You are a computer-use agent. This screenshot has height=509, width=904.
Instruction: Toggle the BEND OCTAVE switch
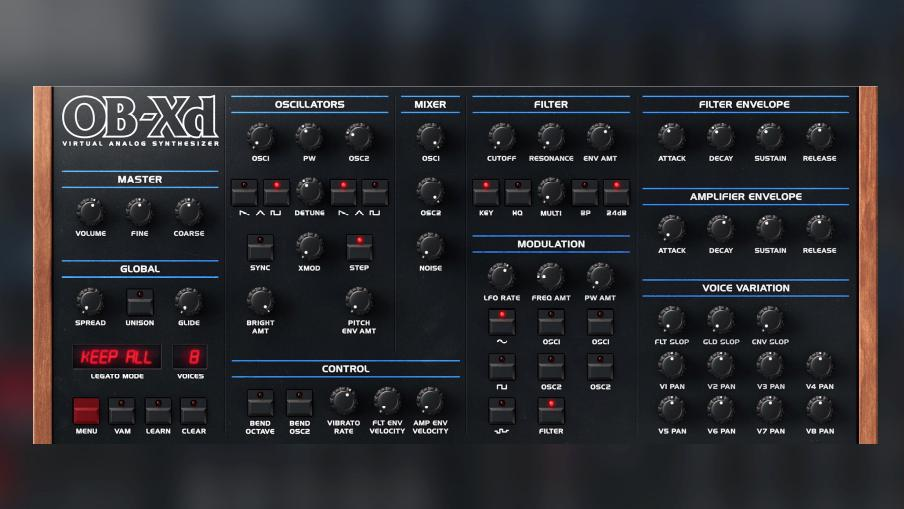(x=260, y=403)
